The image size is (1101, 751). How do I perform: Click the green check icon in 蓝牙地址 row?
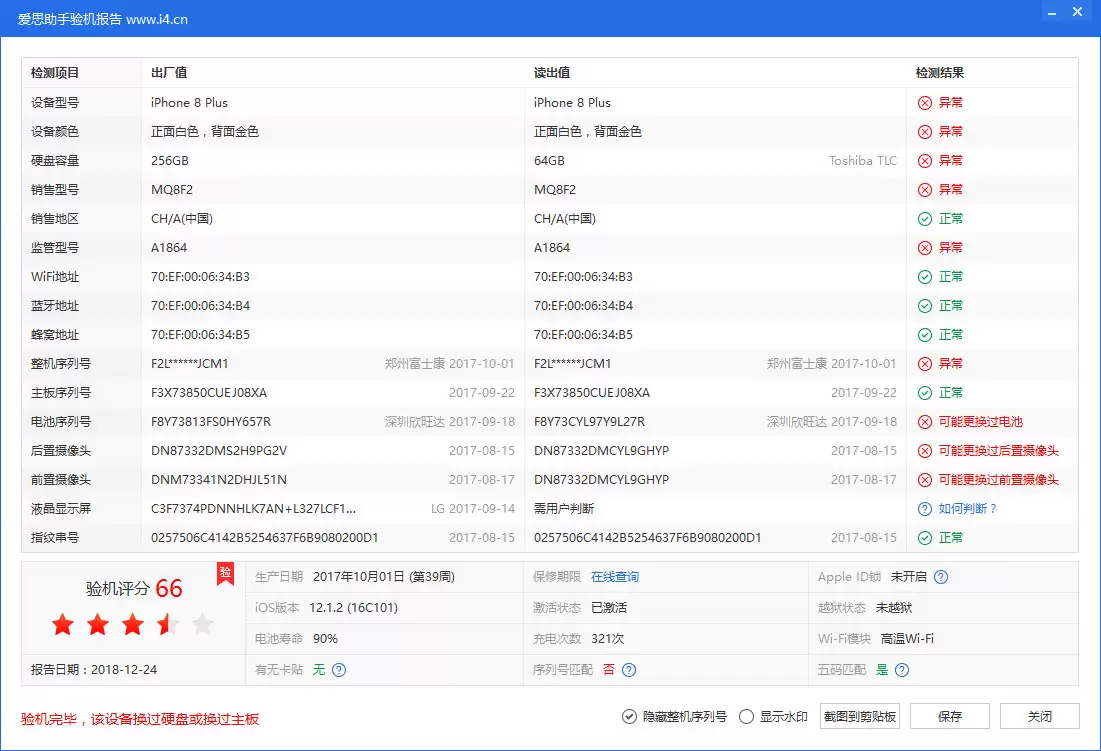925,306
